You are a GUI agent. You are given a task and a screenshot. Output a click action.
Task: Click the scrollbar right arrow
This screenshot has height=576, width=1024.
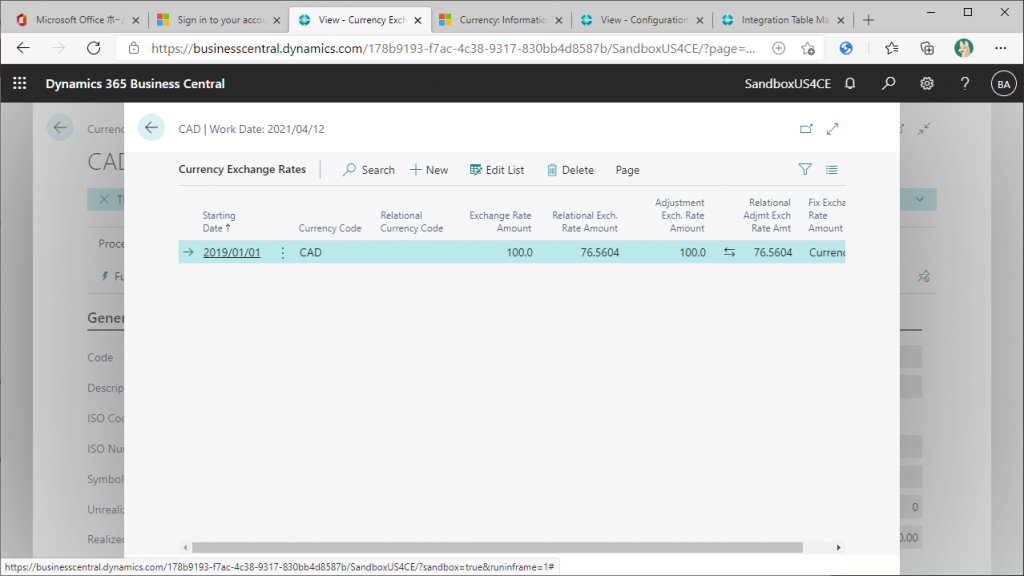[x=839, y=547]
